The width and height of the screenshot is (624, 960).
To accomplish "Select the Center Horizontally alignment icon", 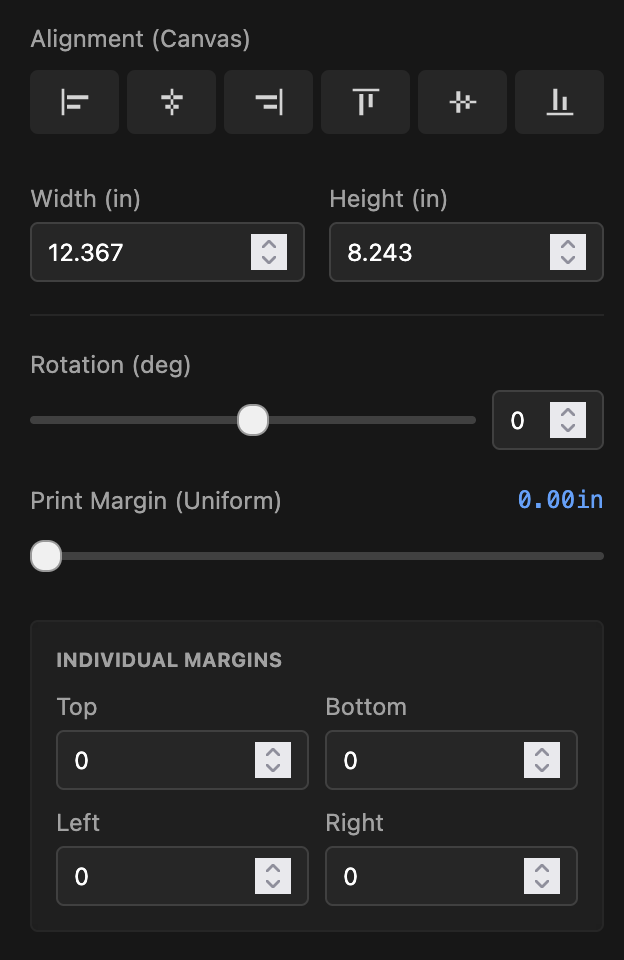I will pos(171,102).
